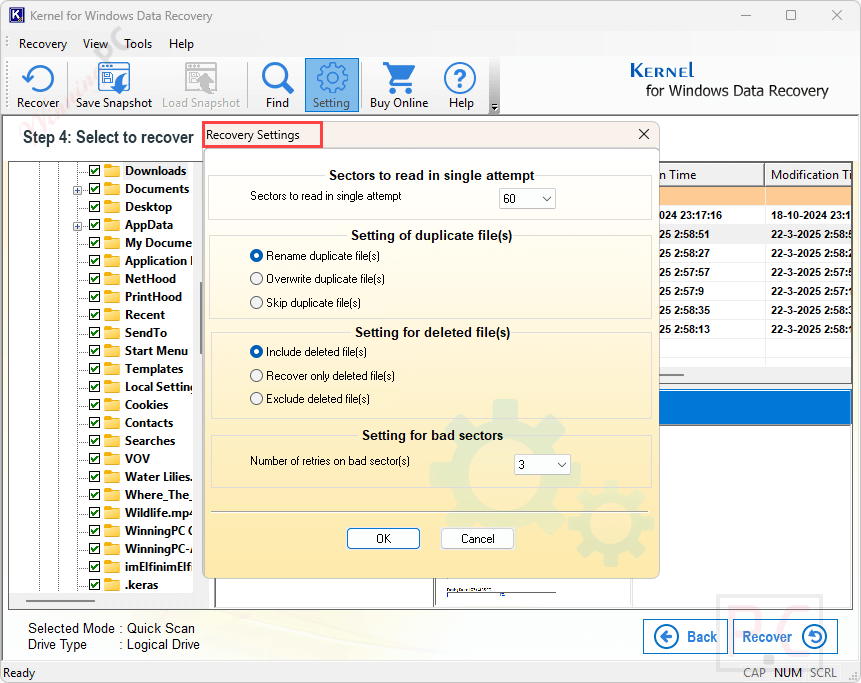Open the View menu
Image resolution: width=861 pixels, height=683 pixels.
click(x=96, y=44)
